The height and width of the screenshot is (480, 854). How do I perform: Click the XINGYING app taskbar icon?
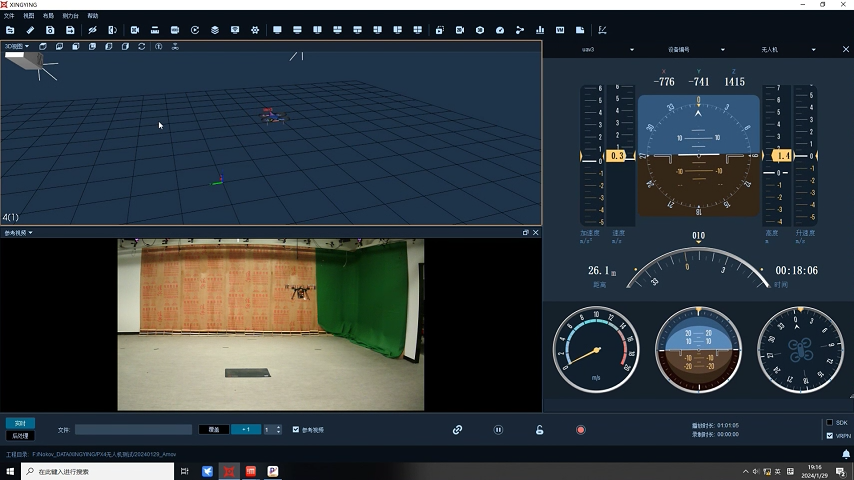(x=229, y=471)
